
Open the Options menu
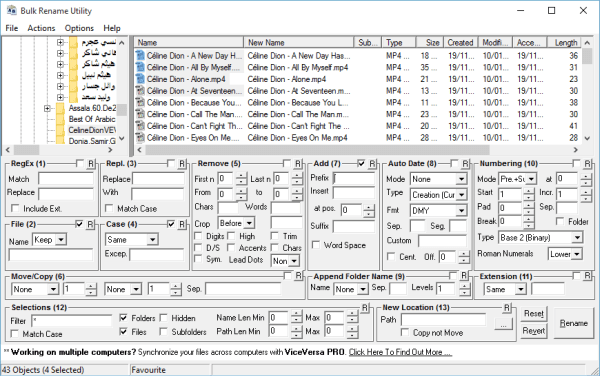[79, 28]
